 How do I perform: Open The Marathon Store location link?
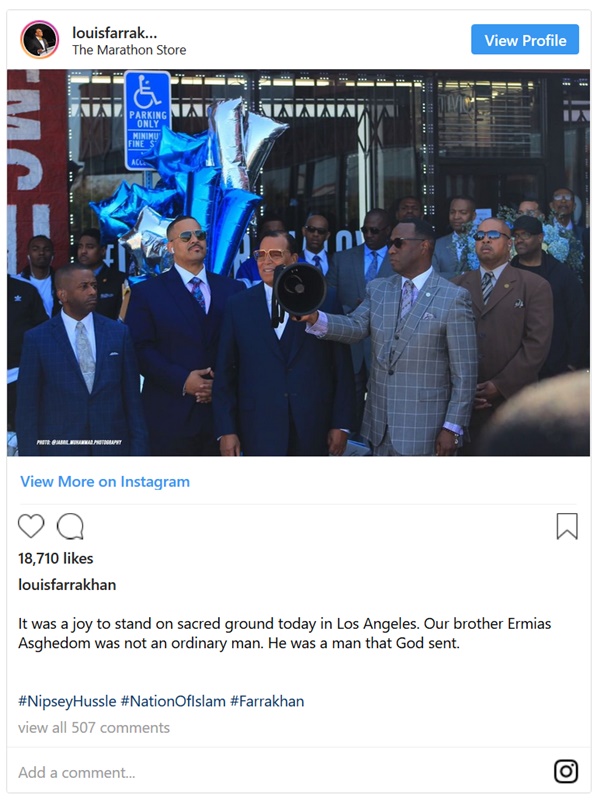click(129, 50)
